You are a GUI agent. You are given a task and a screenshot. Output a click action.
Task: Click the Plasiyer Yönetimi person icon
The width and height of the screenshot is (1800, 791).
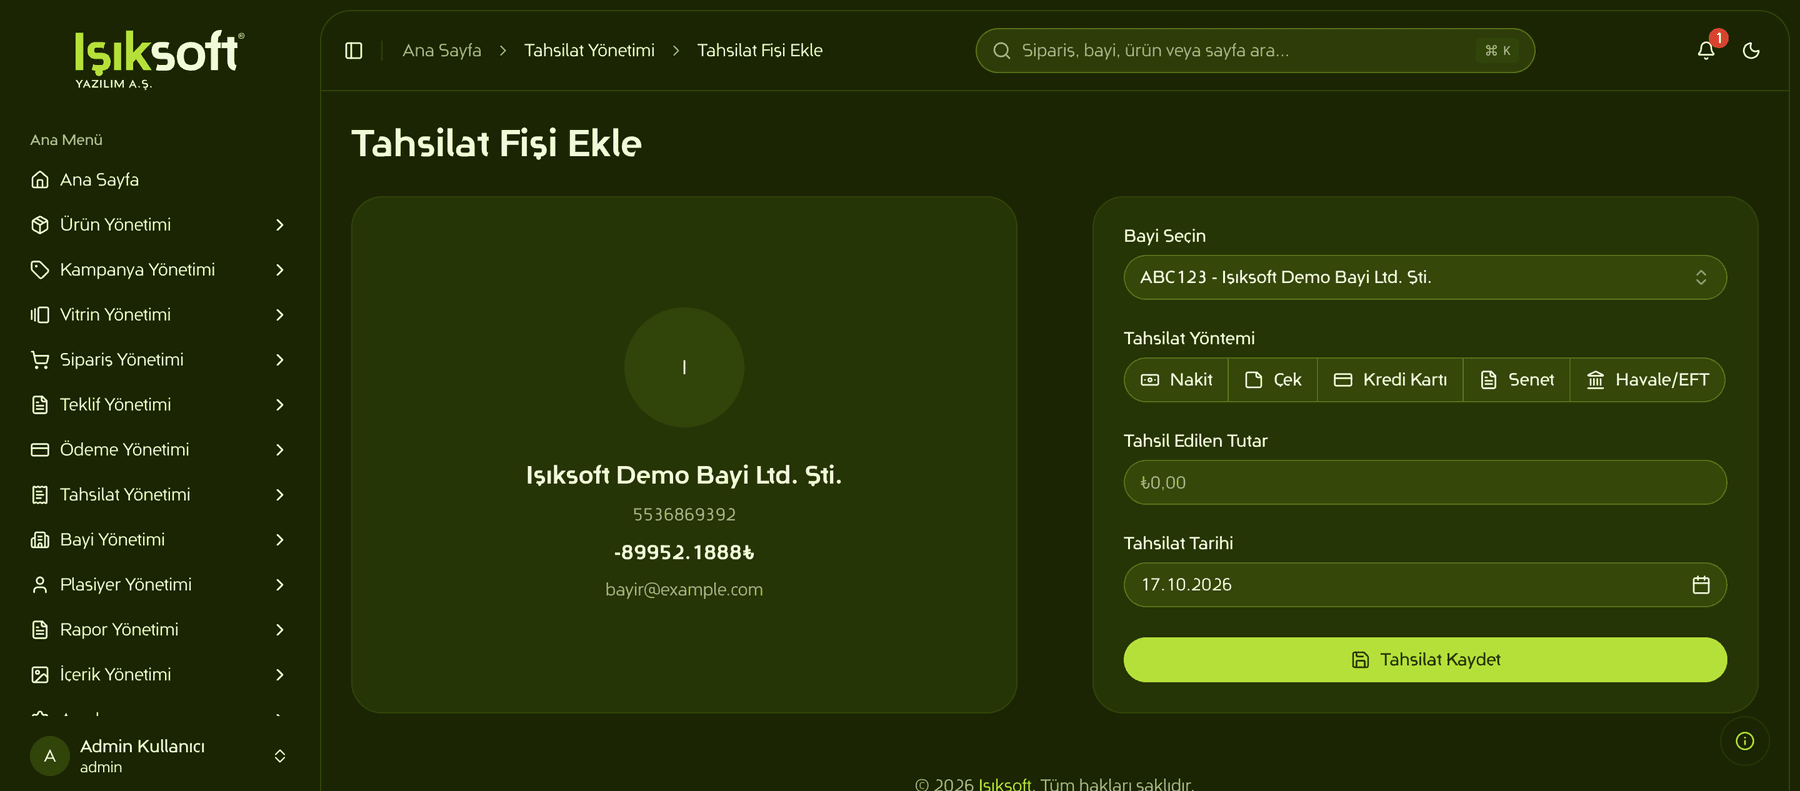(40, 585)
